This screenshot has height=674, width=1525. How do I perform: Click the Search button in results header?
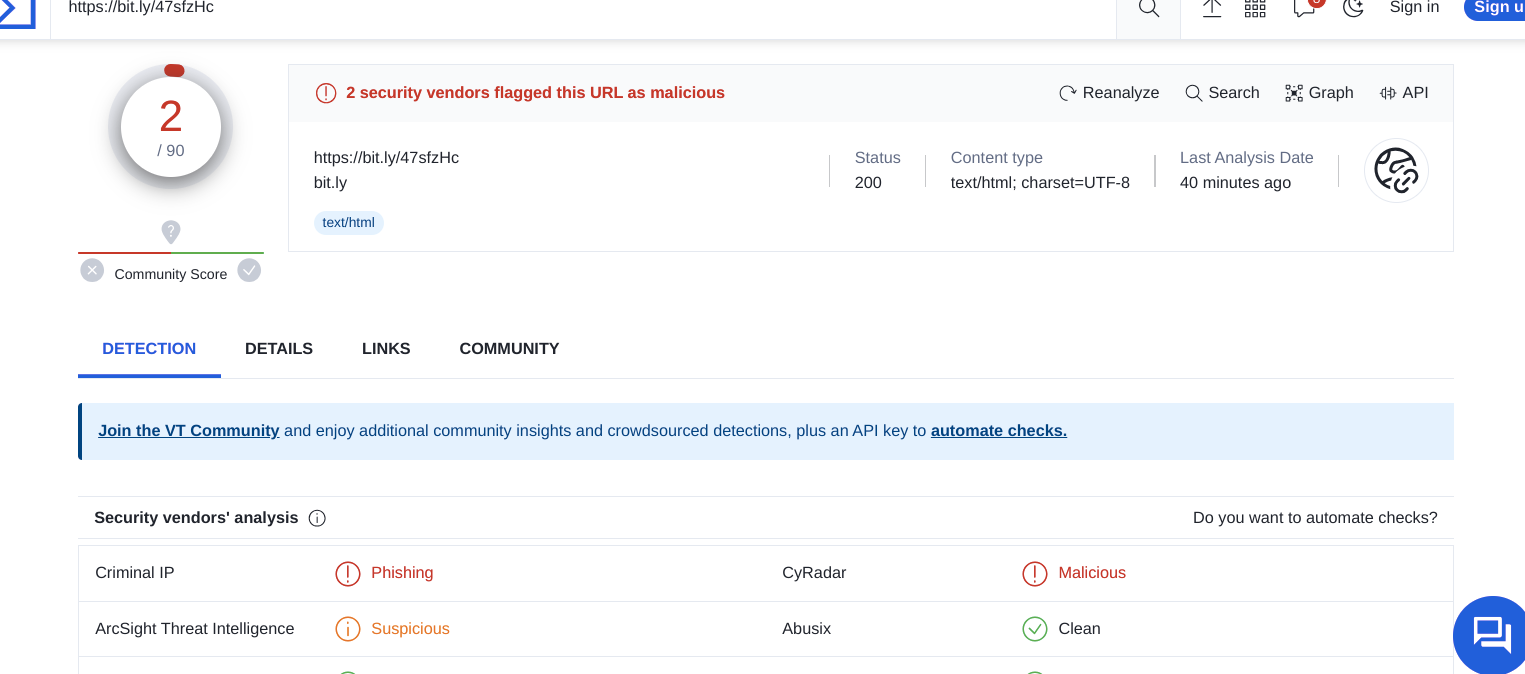(1222, 93)
